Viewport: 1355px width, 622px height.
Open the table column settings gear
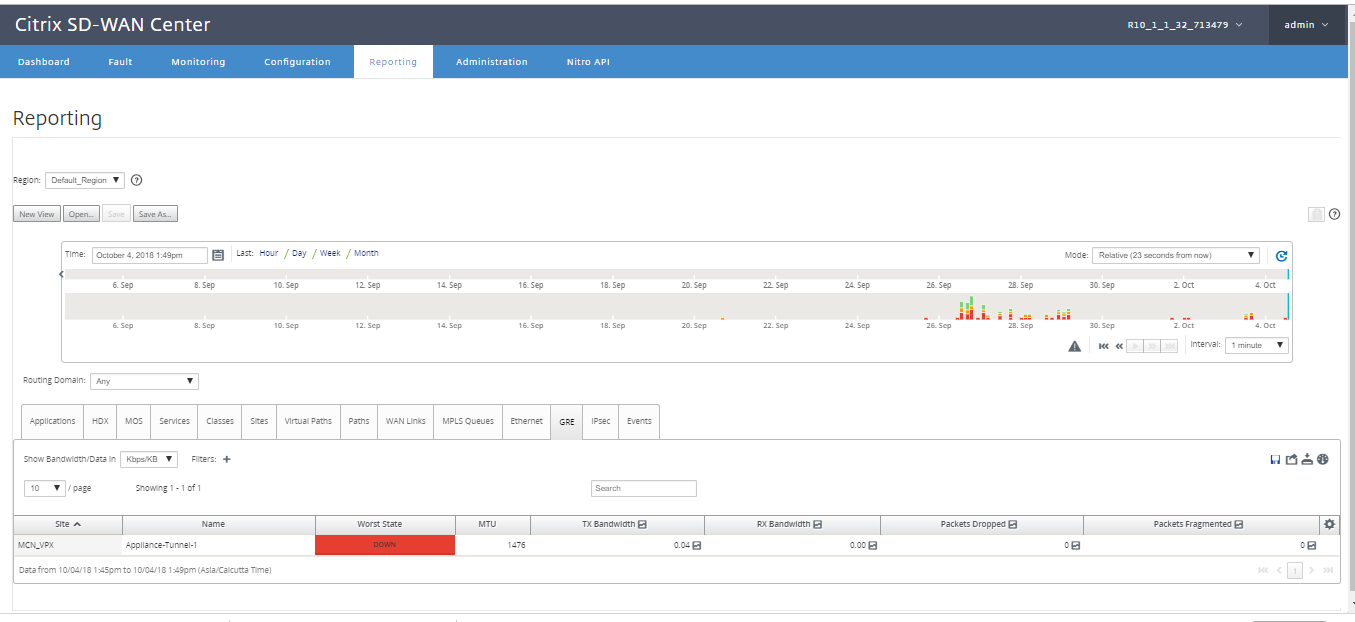click(1329, 524)
